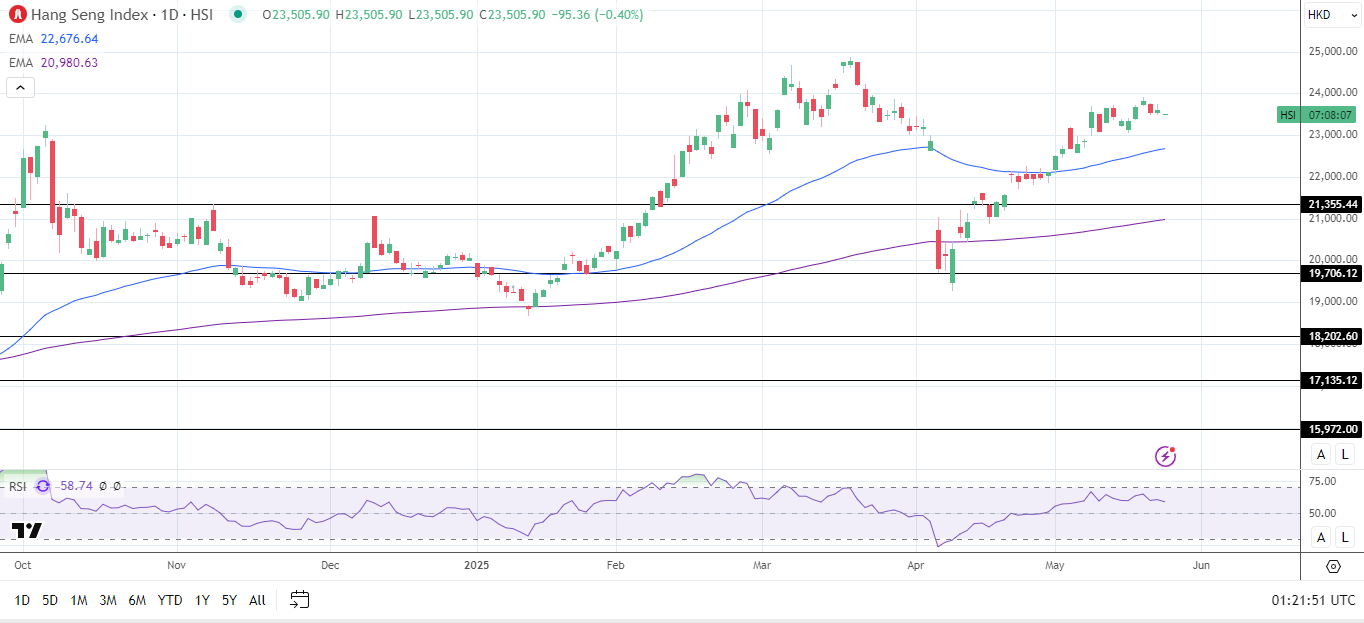Click the 22,000.00 price axis label
Viewport: 1364px width, 623px height.
[1333, 177]
